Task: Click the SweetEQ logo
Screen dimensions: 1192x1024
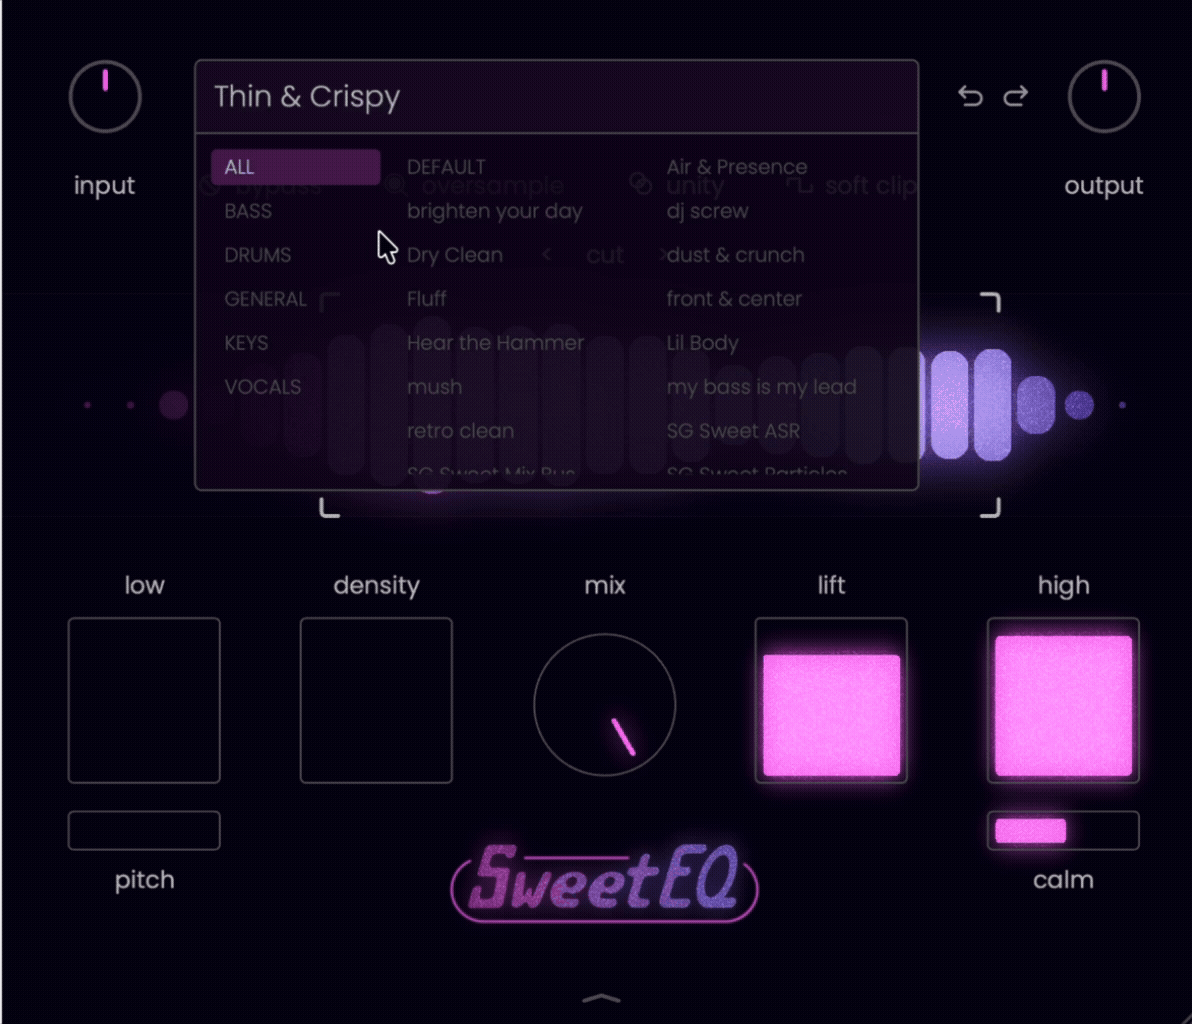Action: [604, 881]
